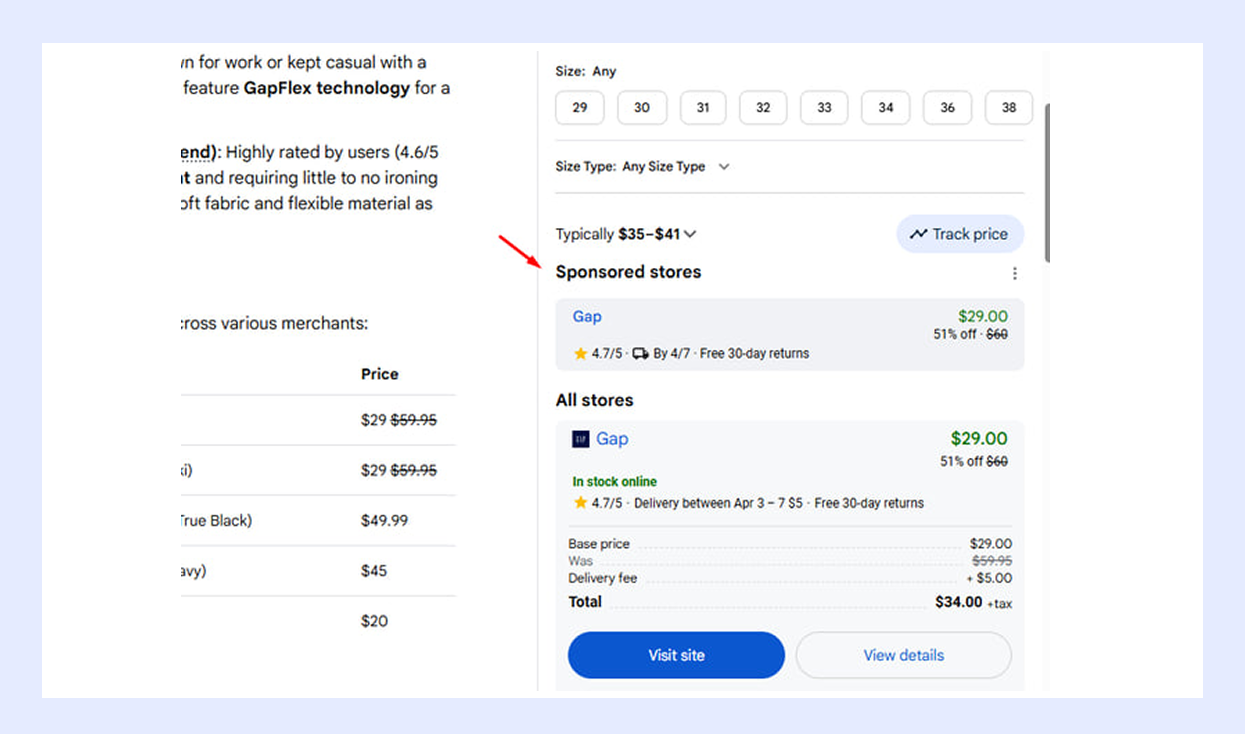Open the Gap link under All stores
The width and height of the screenshot is (1245, 734).
tap(612, 439)
